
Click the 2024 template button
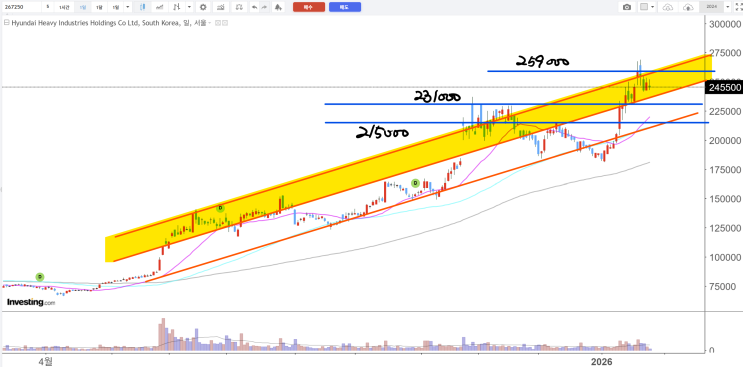click(x=712, y=7)
